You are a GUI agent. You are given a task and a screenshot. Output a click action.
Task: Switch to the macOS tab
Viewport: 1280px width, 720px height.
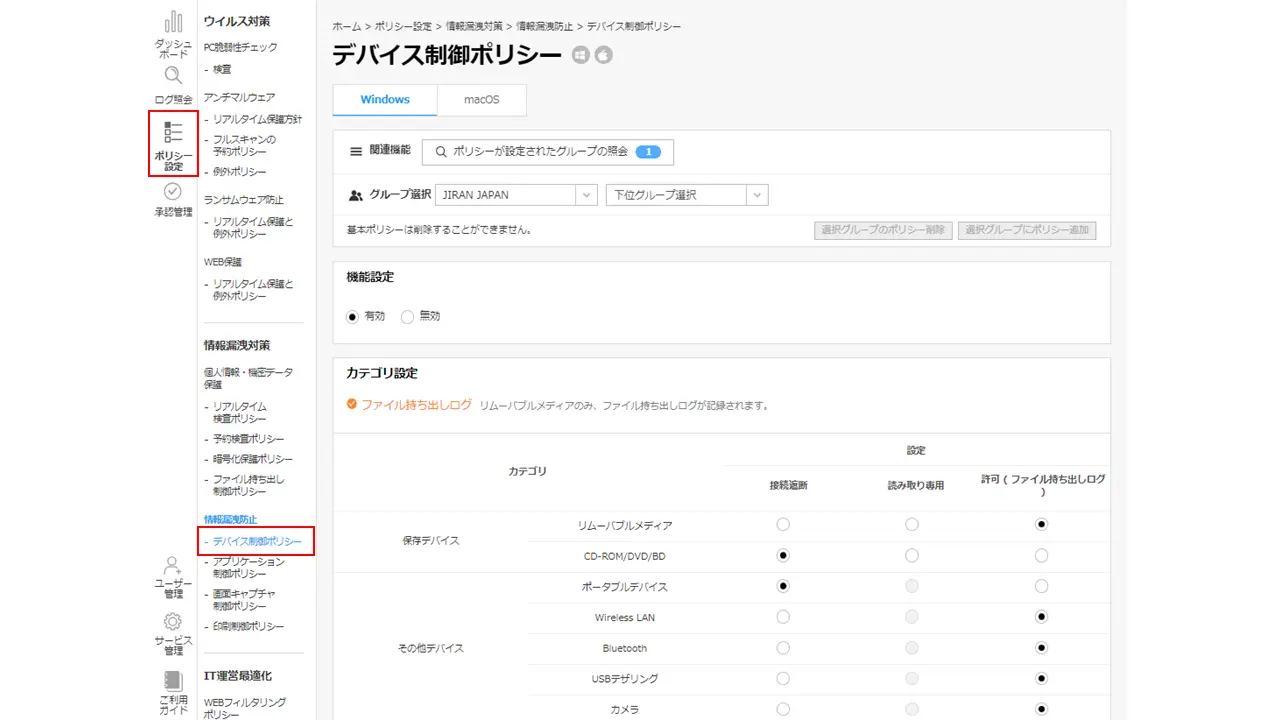(x=481, y=100)
